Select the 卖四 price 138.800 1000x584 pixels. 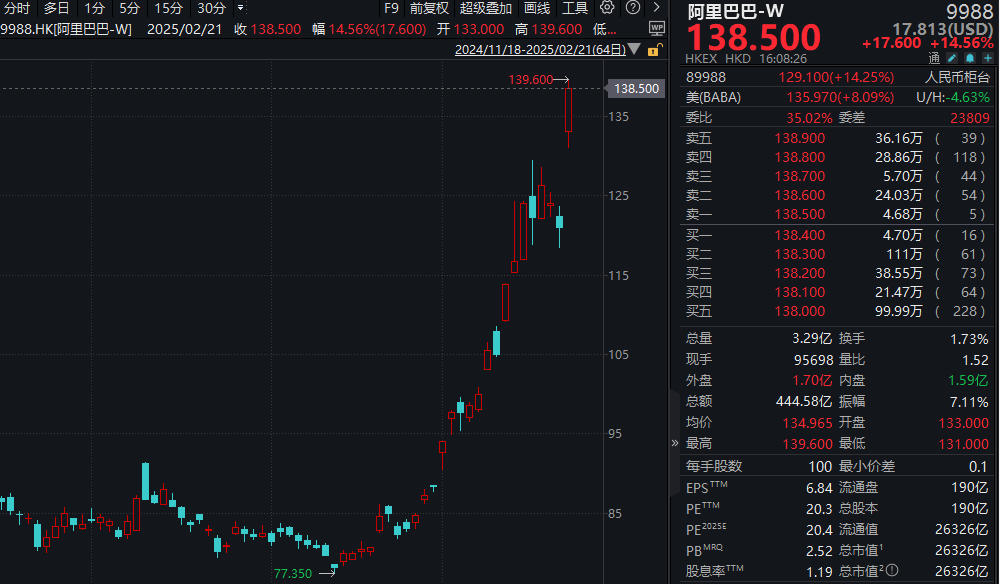pos(800,157)
